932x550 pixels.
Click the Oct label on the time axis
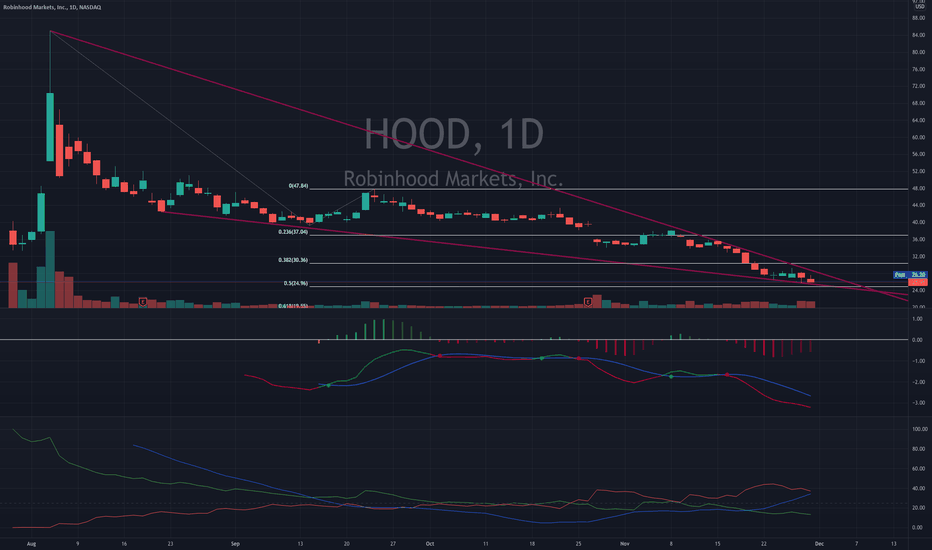pos(430,543)
